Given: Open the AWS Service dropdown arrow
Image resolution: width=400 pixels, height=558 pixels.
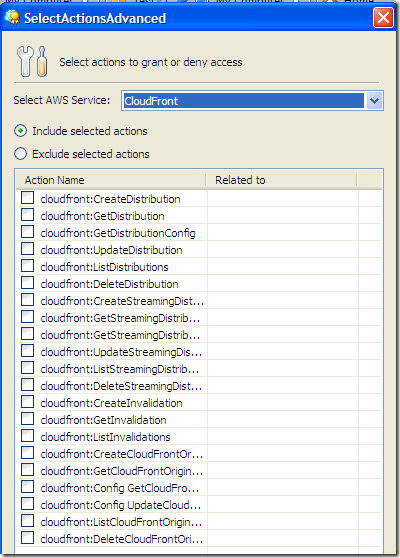Looking at the screenshot, I should coord(374,101).
